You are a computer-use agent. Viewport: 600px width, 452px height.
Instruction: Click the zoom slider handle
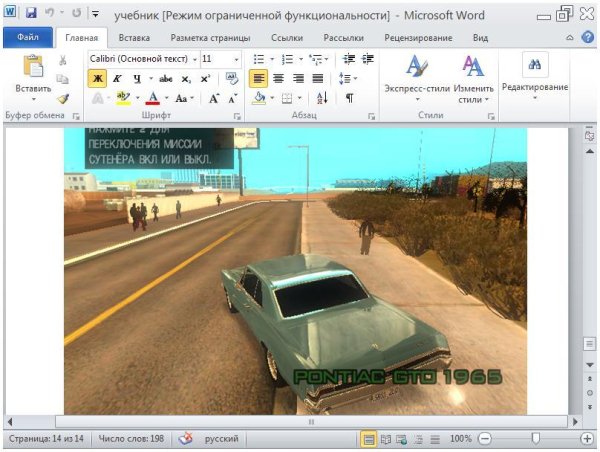click(536, 439)
